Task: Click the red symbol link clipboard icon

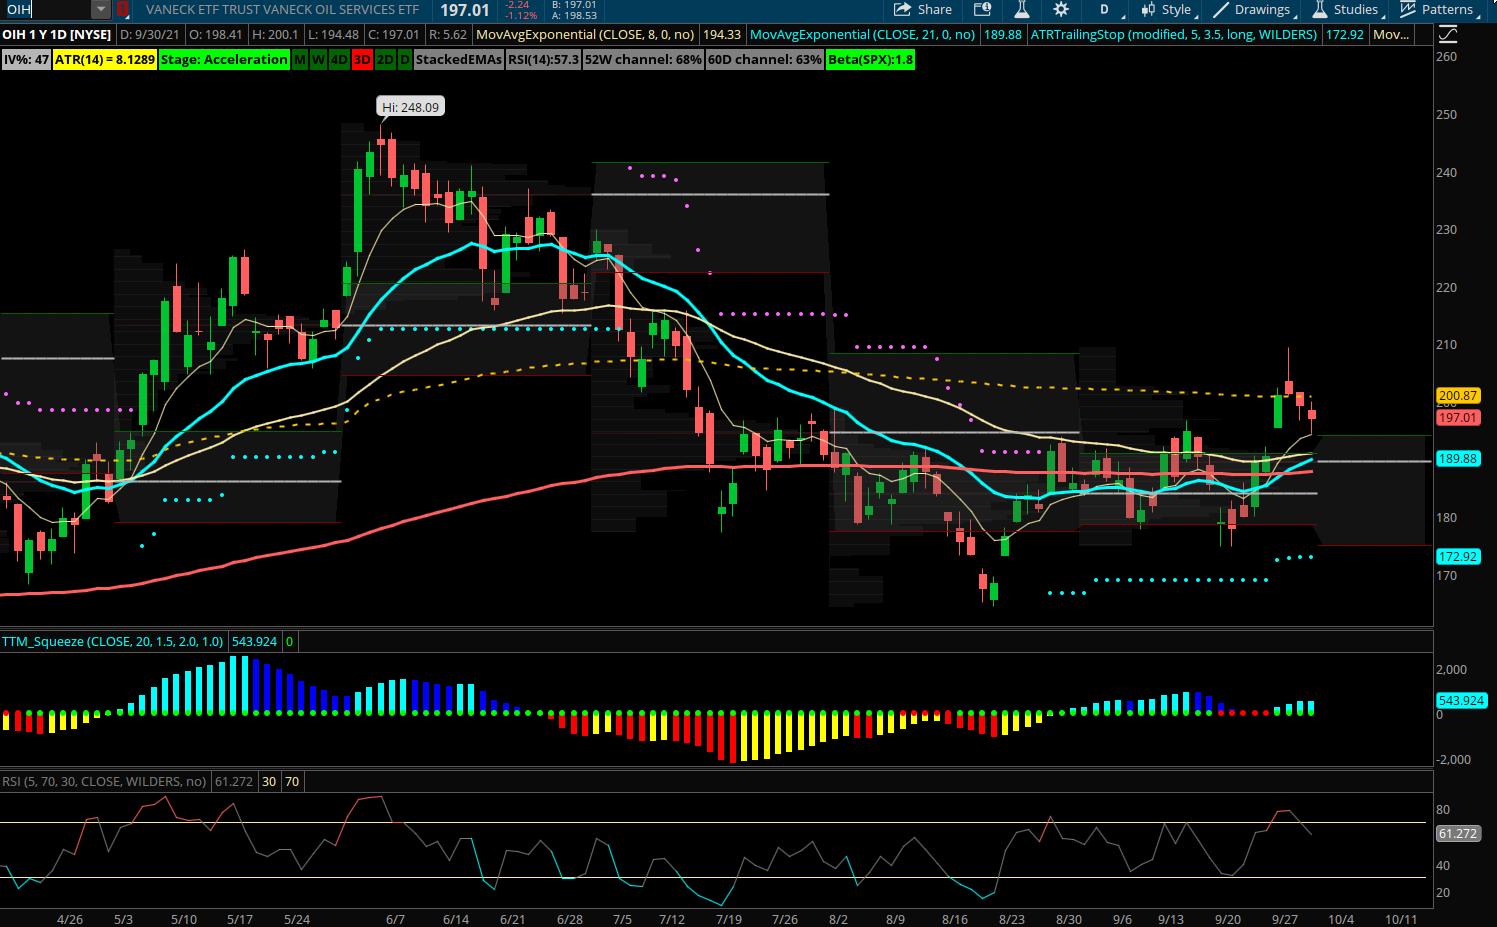Action: [x=123, y=10]
